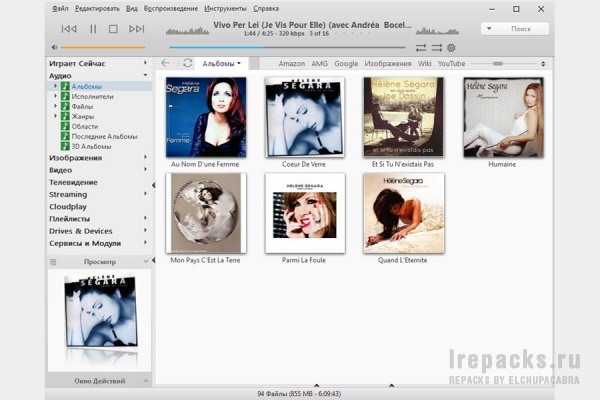Click the Файлы music note icon
The height and width of the screenshot is (400, 600).
[x=65, y=106]
